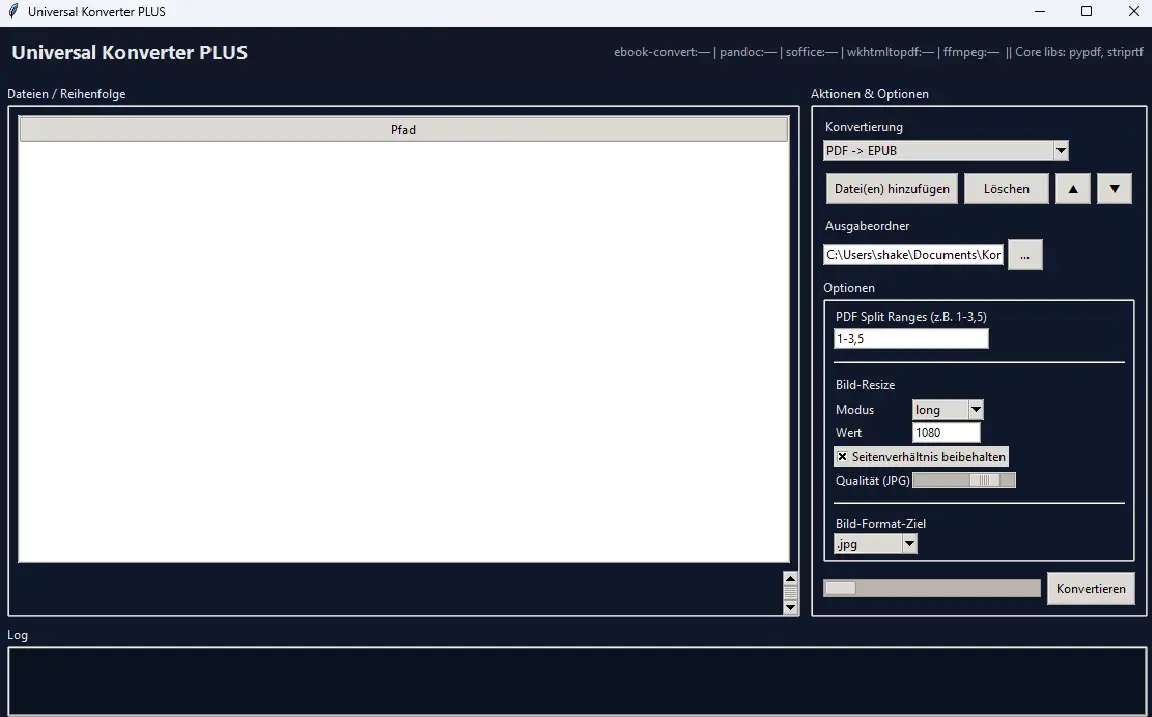The image size is (1152, 717).
Task: Move selected file down with arrow icon
Action: (x=1114, y=188)
